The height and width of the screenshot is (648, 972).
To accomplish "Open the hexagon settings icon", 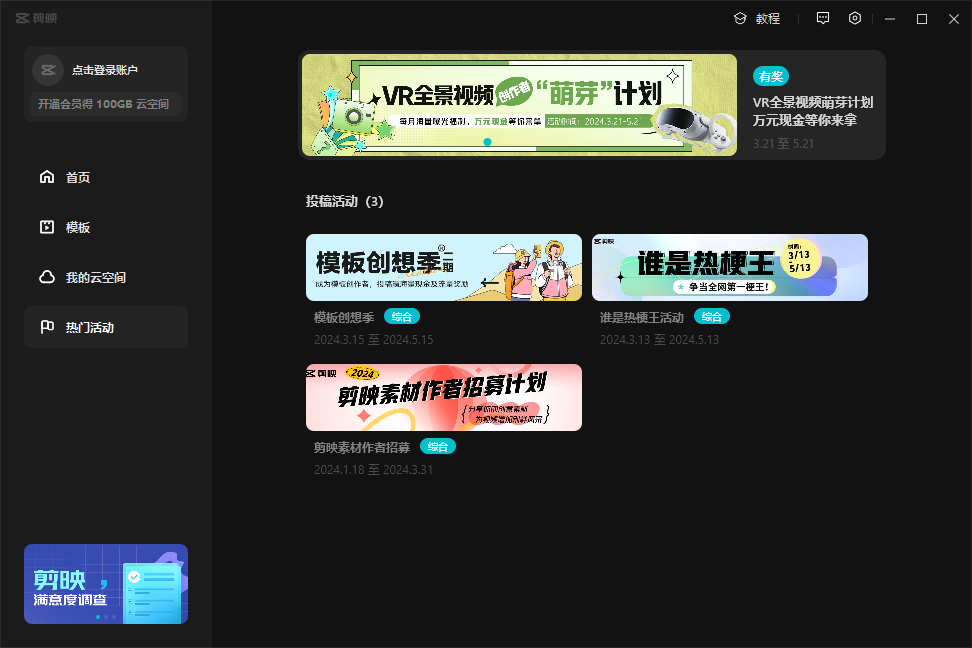I will [855, 18].
